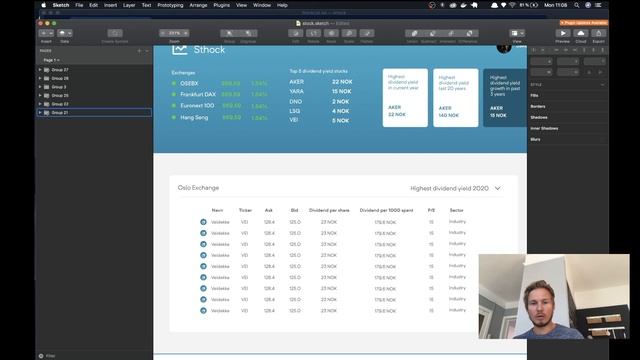Click the Shadows section in inspector
Screen dimensions: 640x360
click(539, 118)
